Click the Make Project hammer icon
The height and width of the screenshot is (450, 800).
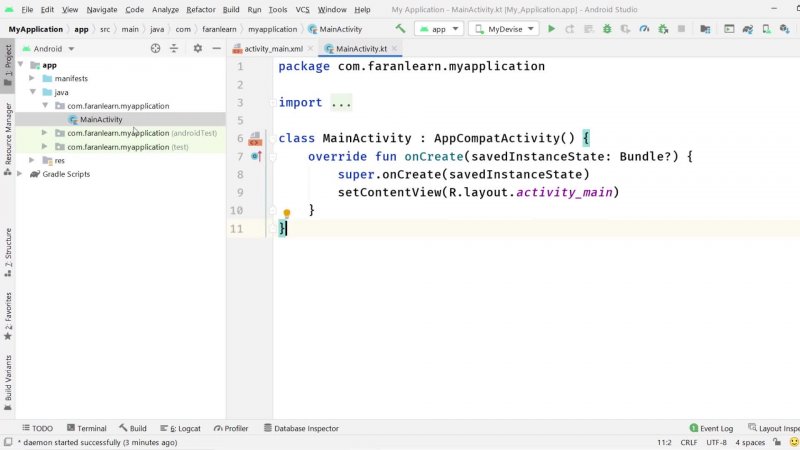click(x=401, y=29)
